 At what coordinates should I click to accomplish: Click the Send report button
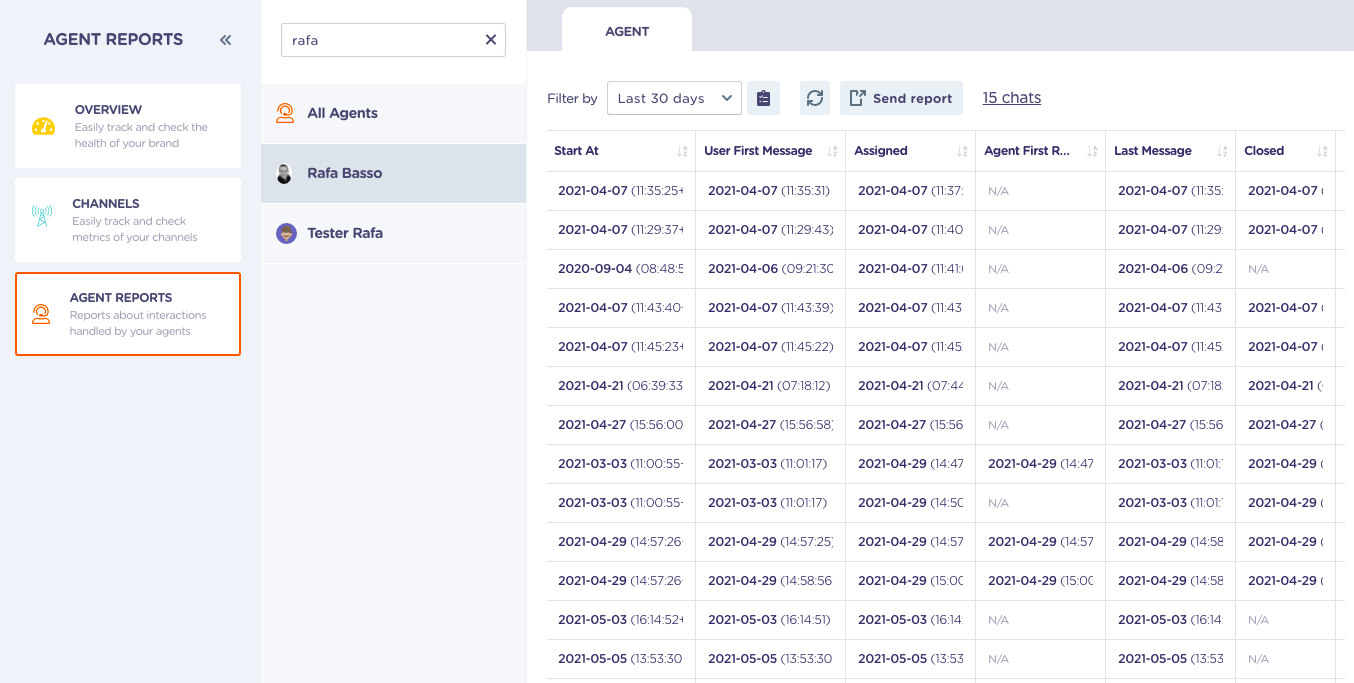[x=901, y=98]
